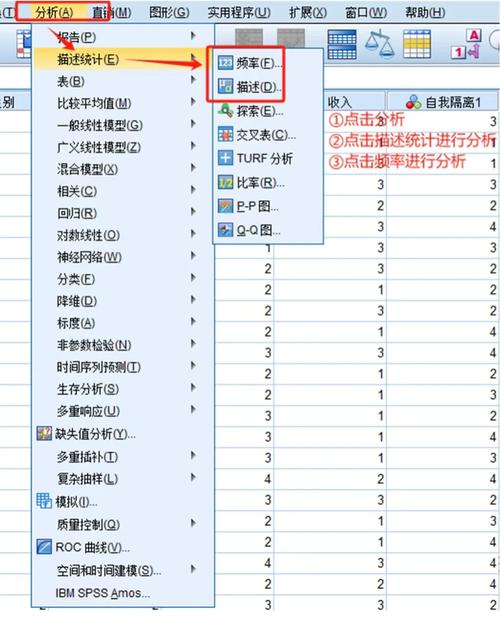Click the 自我隔离1 column header
500x618 pixels.
[442, 102]
